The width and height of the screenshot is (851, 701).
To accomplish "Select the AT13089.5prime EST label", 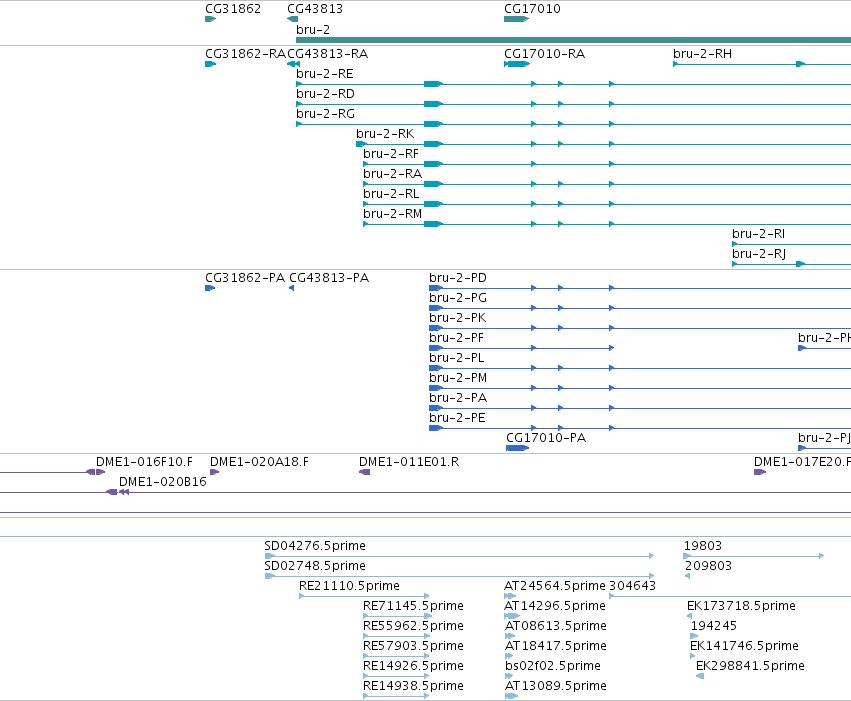I will pyautogui.click(x=555, y=686).
